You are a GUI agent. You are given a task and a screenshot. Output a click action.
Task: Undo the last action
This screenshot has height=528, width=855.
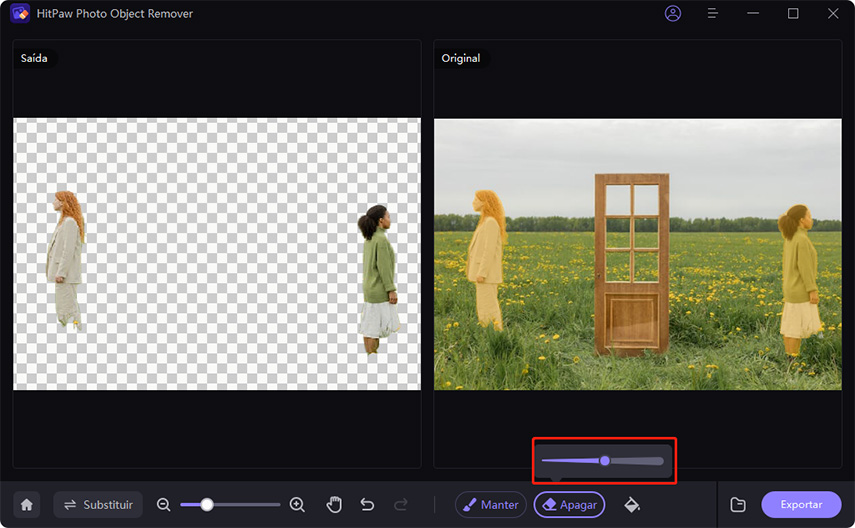368,505
